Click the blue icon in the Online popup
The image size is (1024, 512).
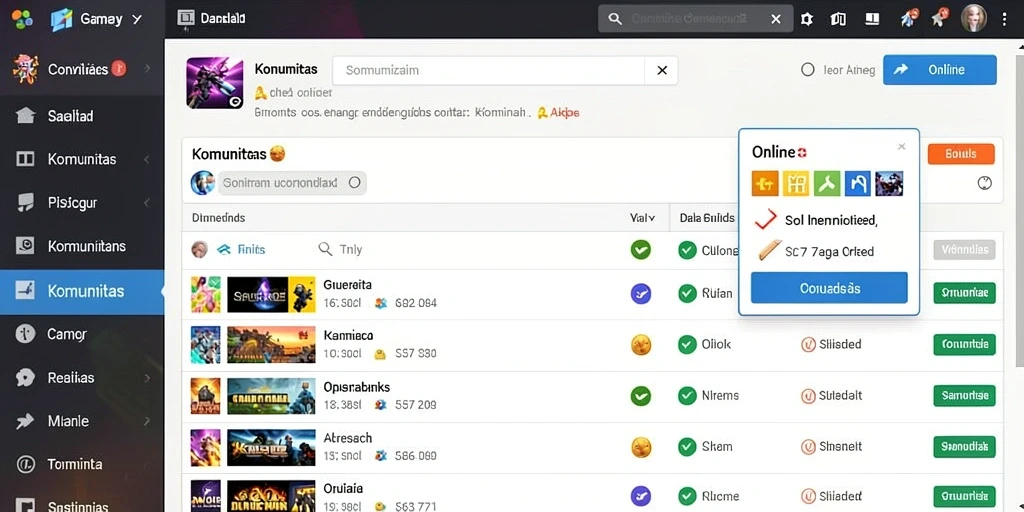pyautogui.click(x=857, y=184)
